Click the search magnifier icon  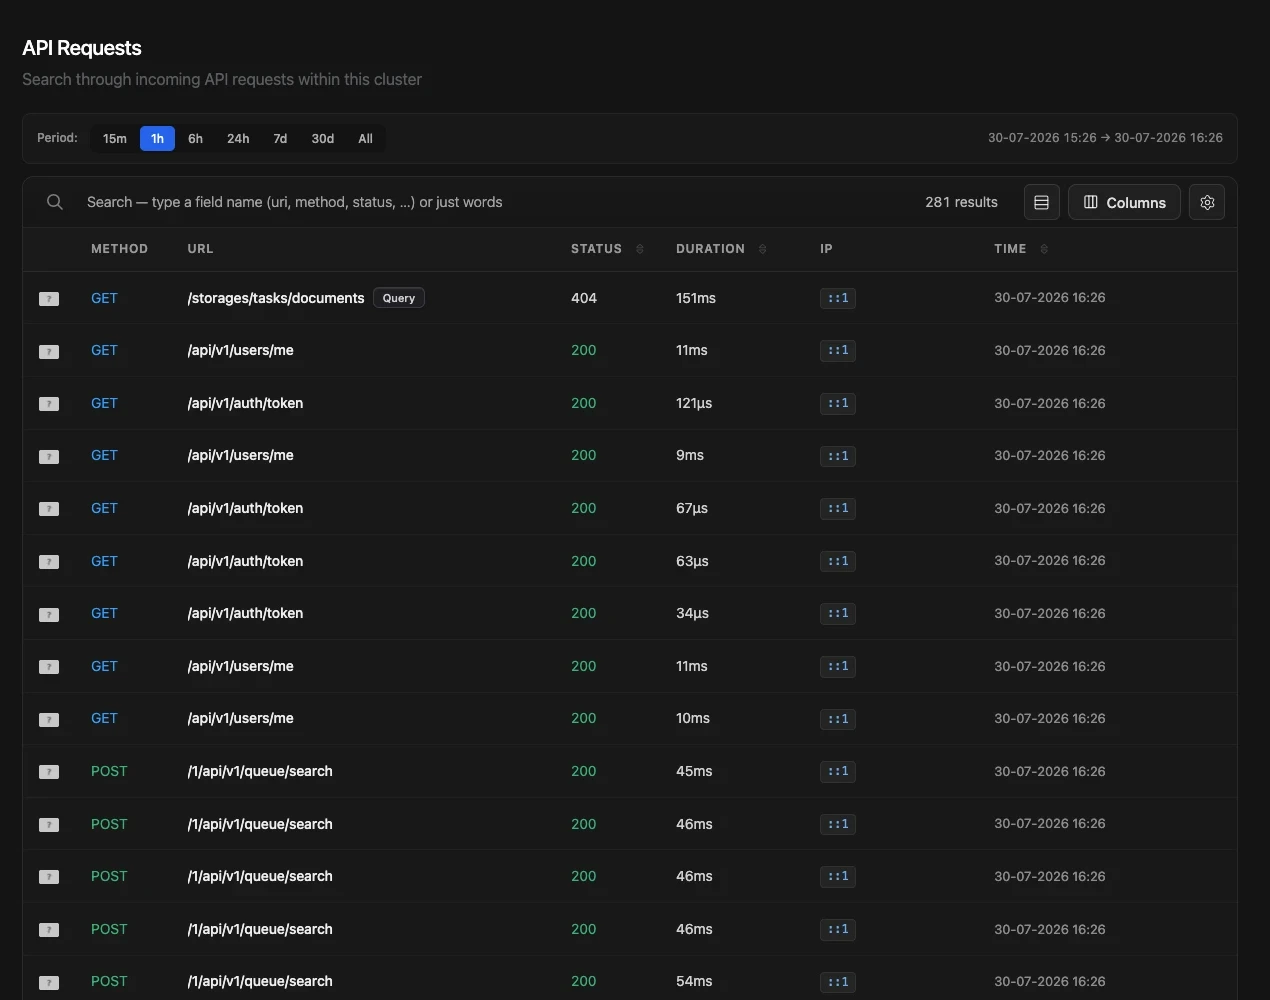[x=55, y=202]
